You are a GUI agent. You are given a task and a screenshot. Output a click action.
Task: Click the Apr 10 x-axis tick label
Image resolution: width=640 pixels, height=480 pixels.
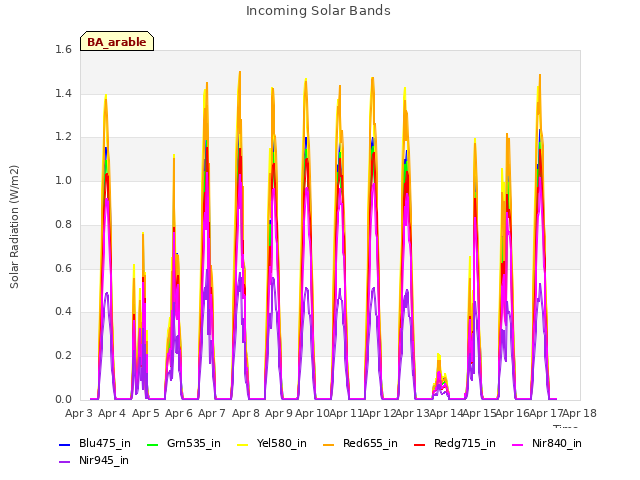pos(312,413)
